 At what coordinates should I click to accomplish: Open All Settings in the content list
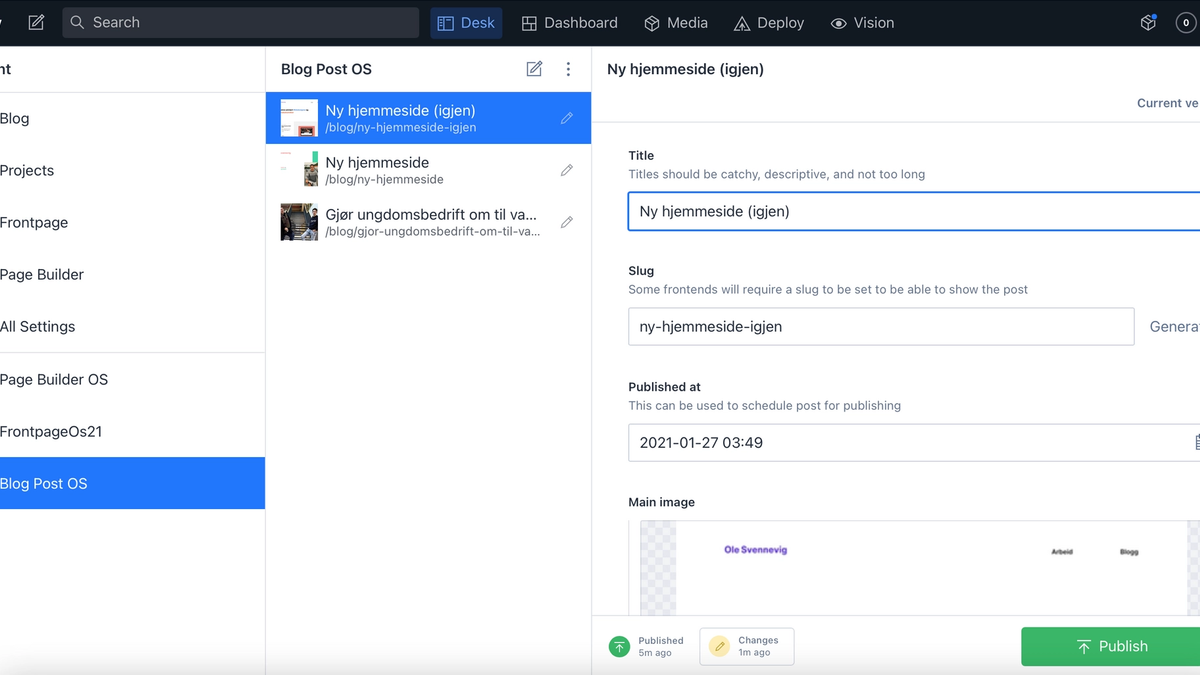tap(132, 326)
